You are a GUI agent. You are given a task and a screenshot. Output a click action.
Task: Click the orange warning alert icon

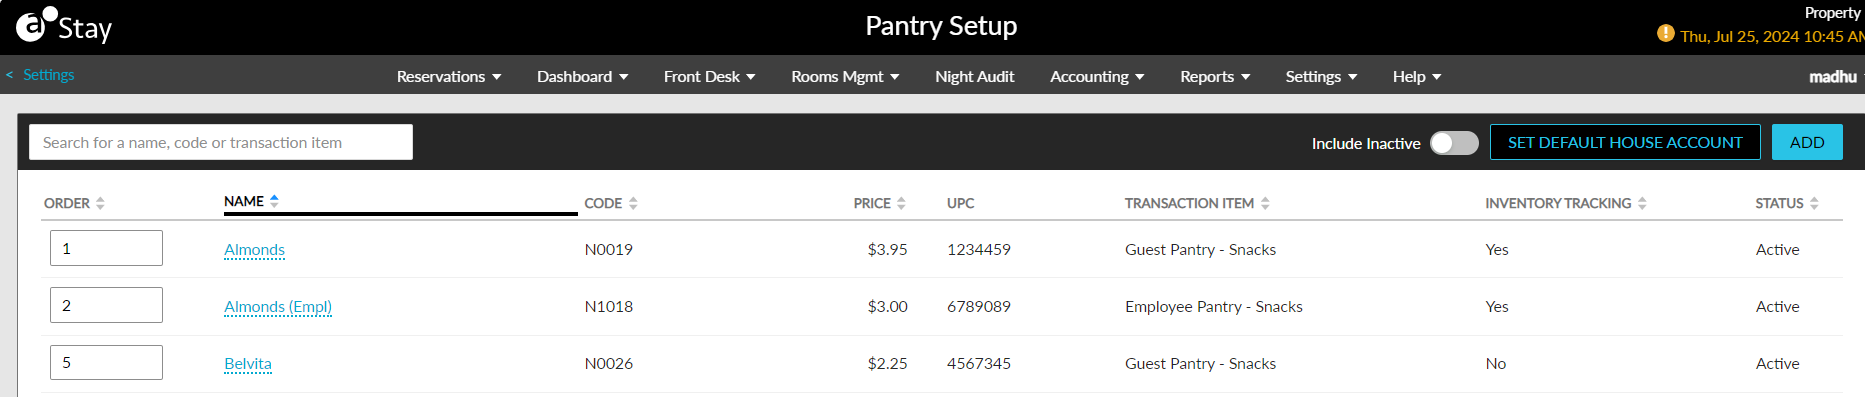point(1665,33)
